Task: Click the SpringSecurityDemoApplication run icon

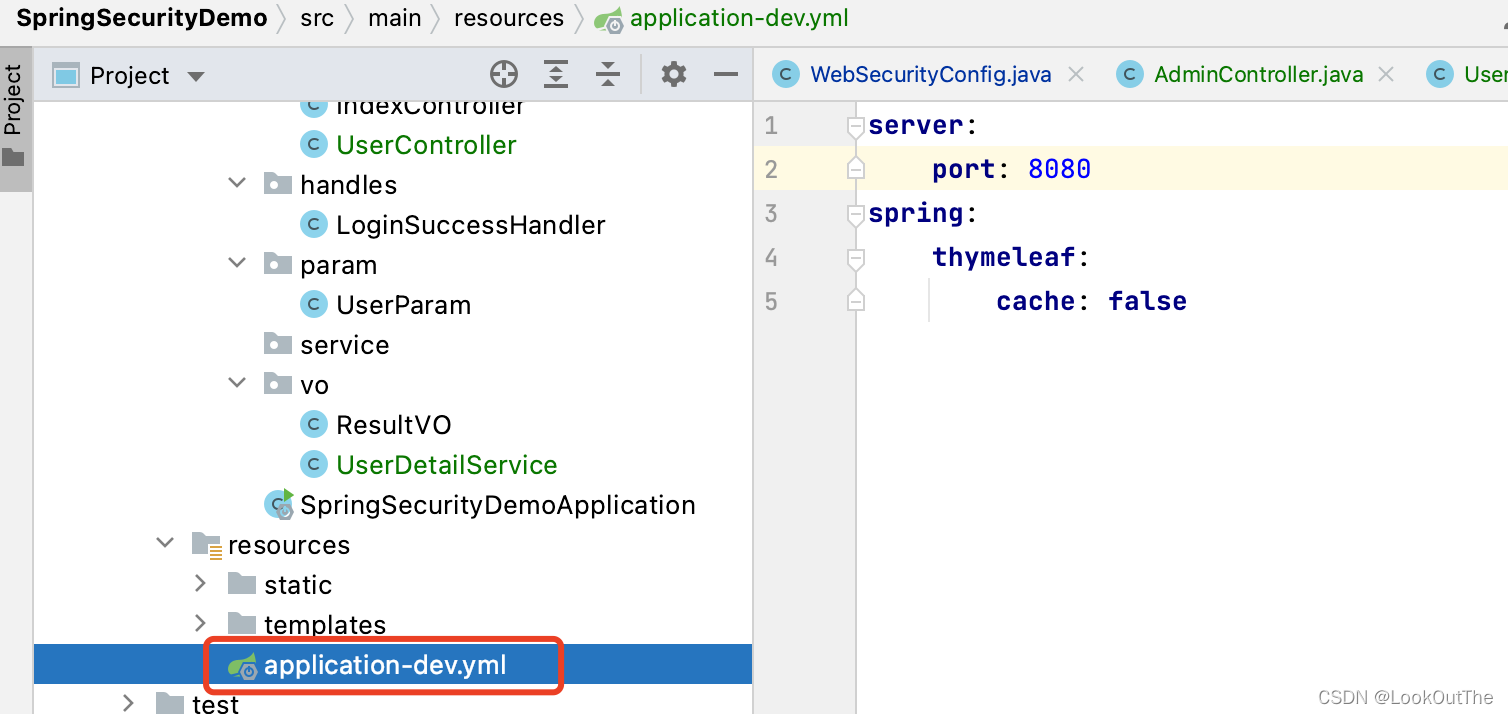Action: pyautogui.click(x=279, y=504)
